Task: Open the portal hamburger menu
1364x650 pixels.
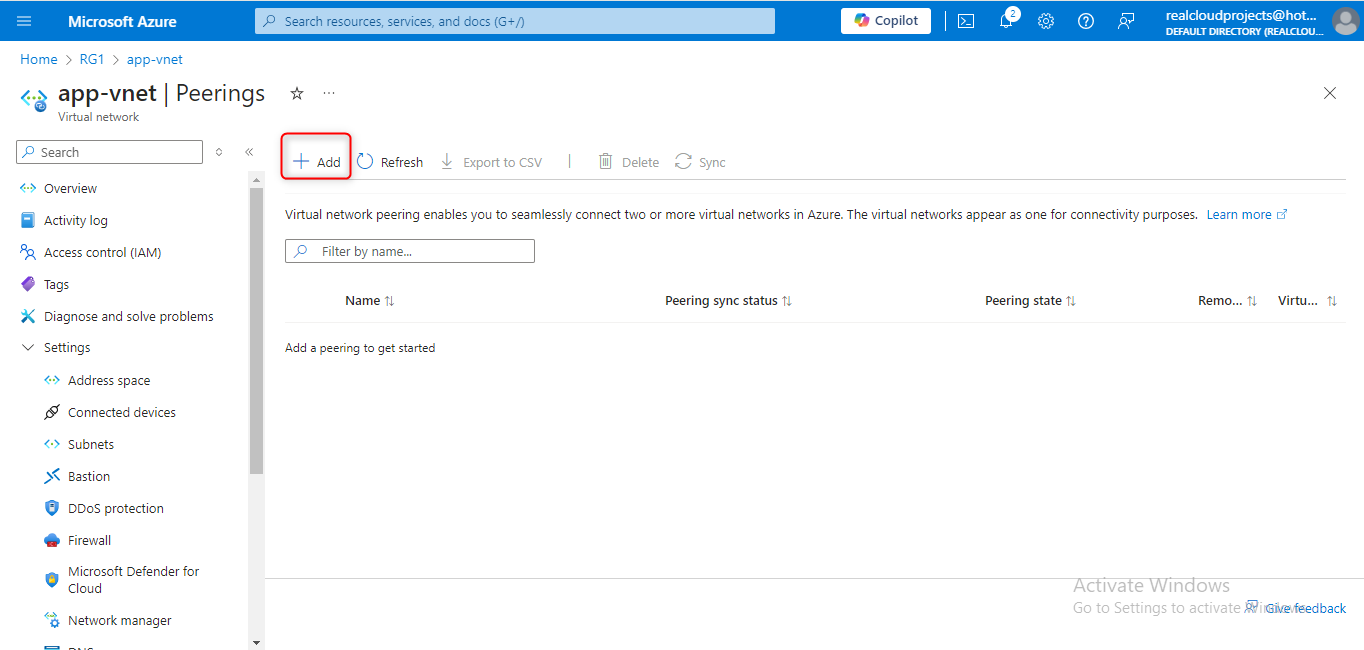Action: 24,21
